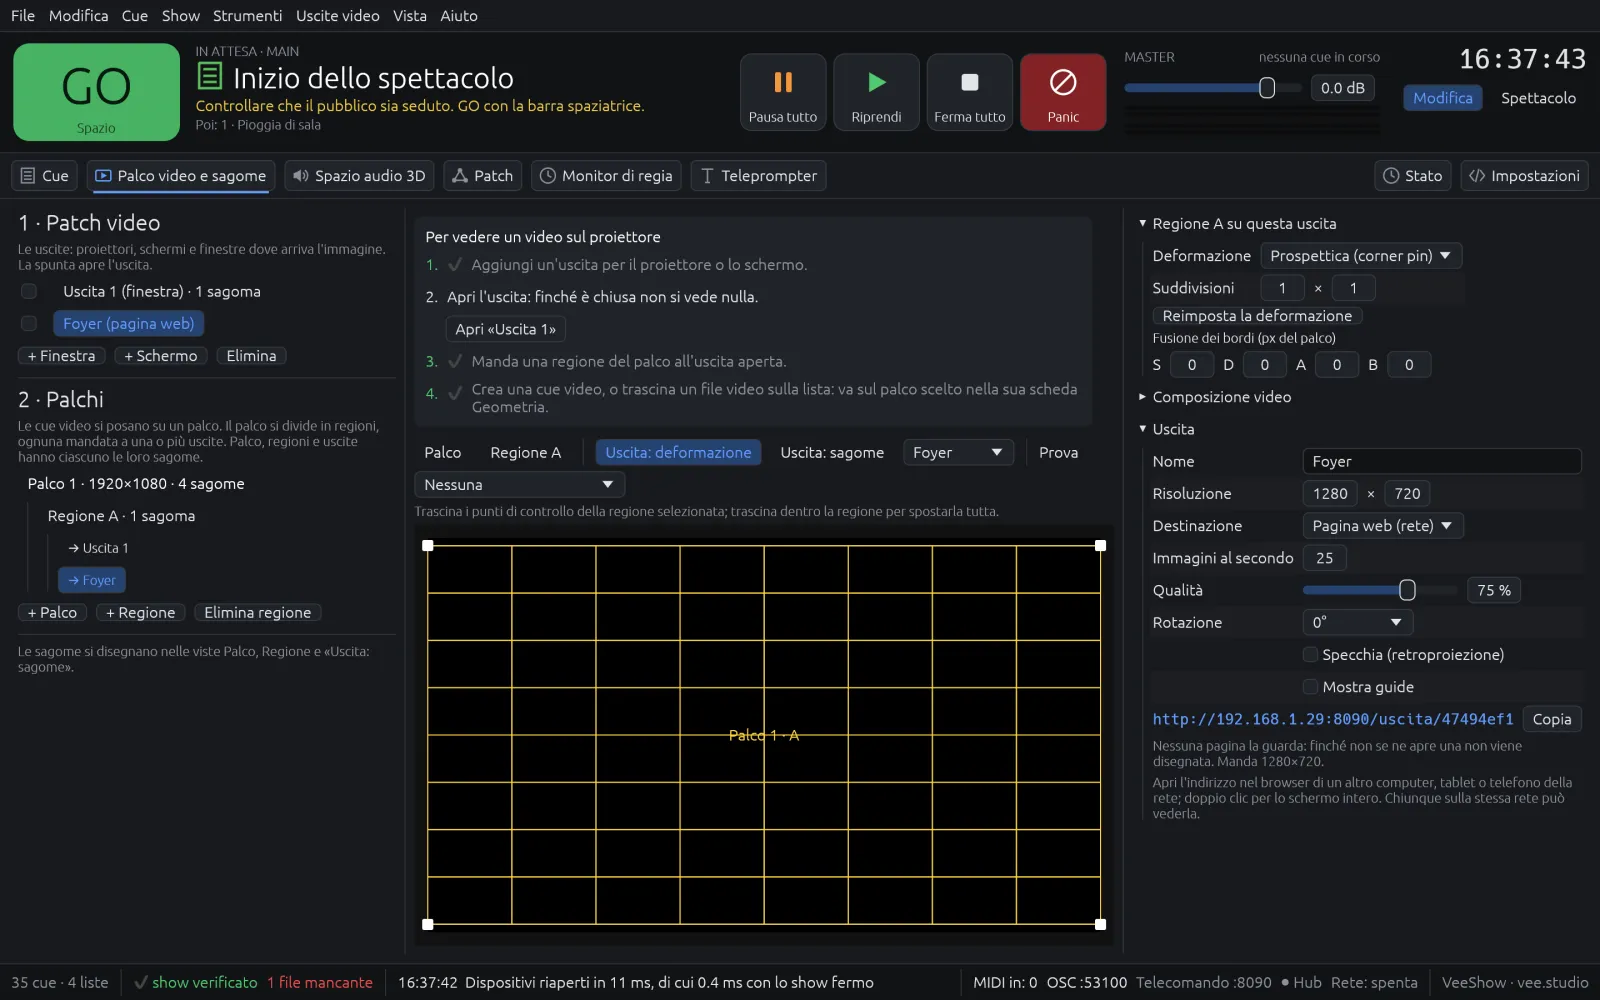Select Palco video e sagome tab
The image size is (1600, 1000).
181,176
